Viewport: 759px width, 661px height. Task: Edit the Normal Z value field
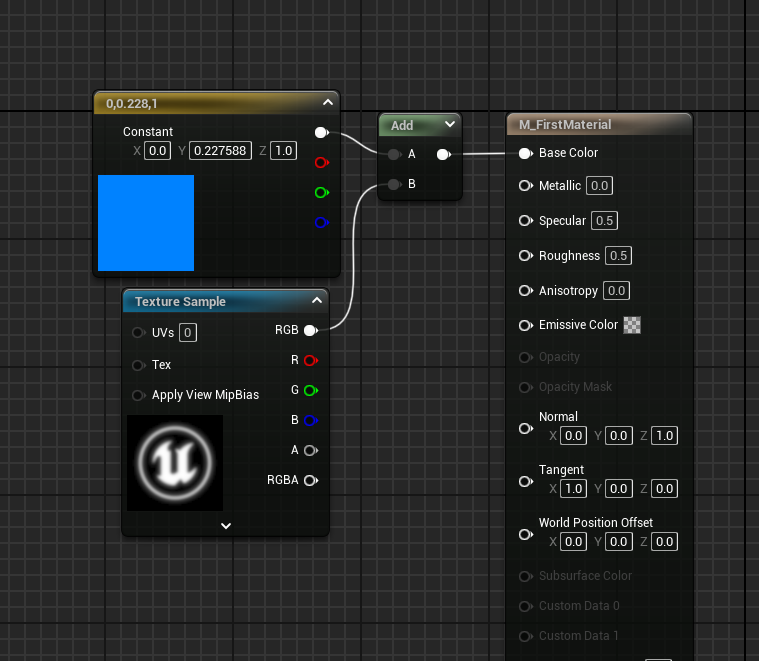[x=664, y=436]
